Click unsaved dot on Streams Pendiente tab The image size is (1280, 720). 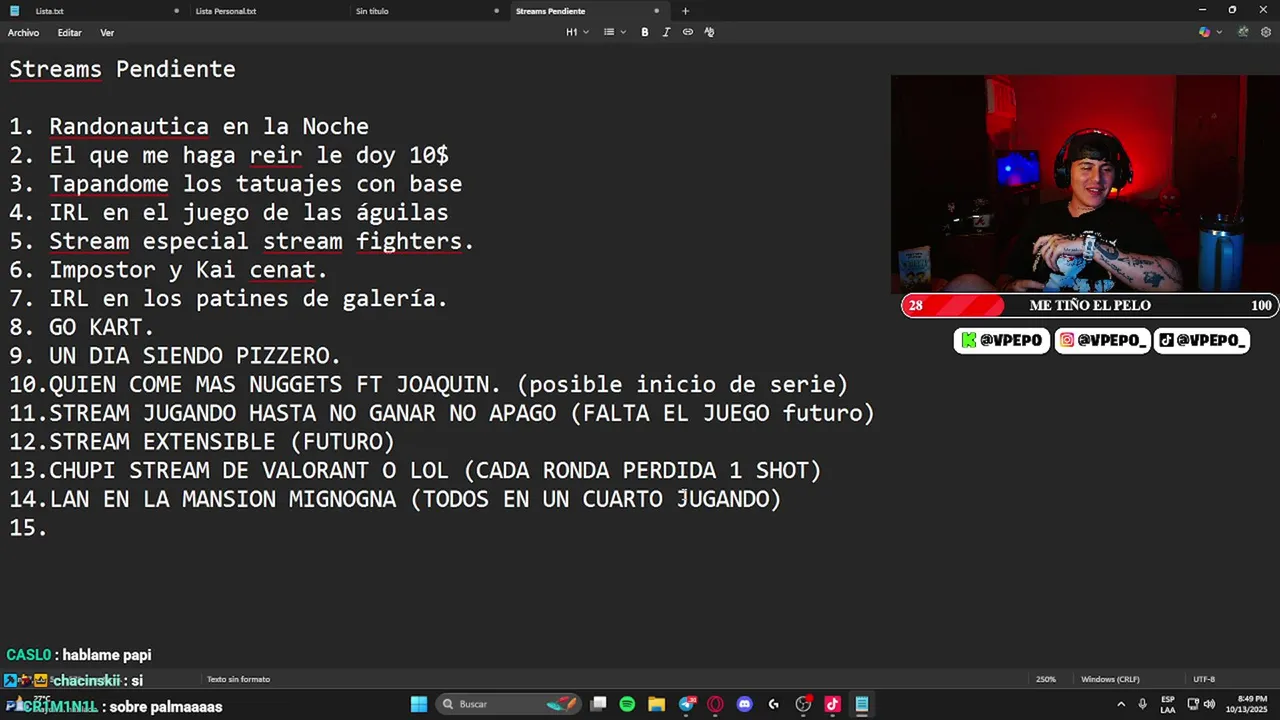tap(656, 11)
